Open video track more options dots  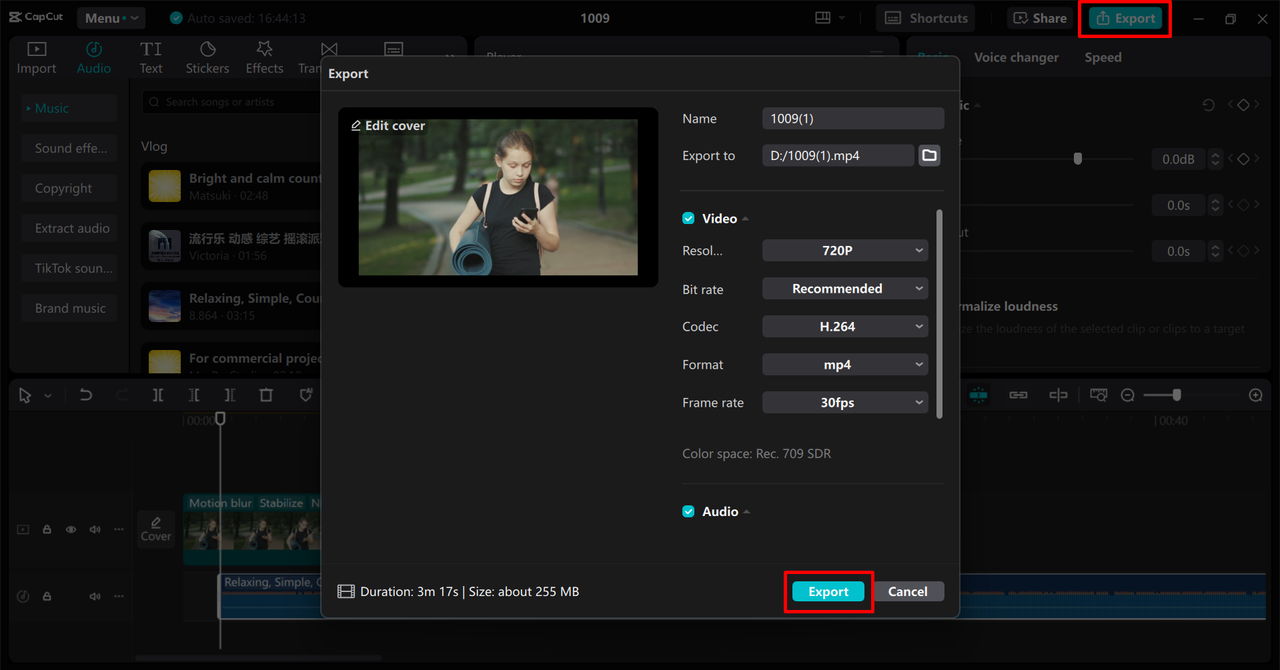(119, 530)
